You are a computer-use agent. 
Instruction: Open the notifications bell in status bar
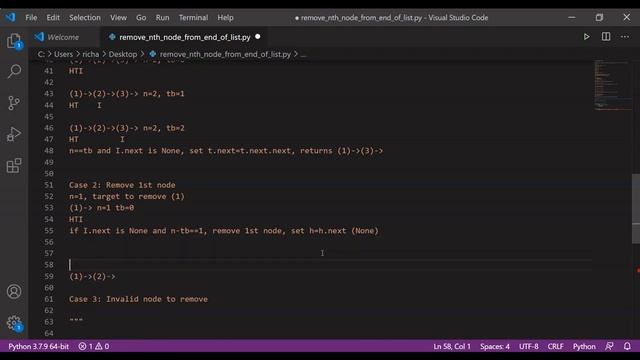(627, 346)
